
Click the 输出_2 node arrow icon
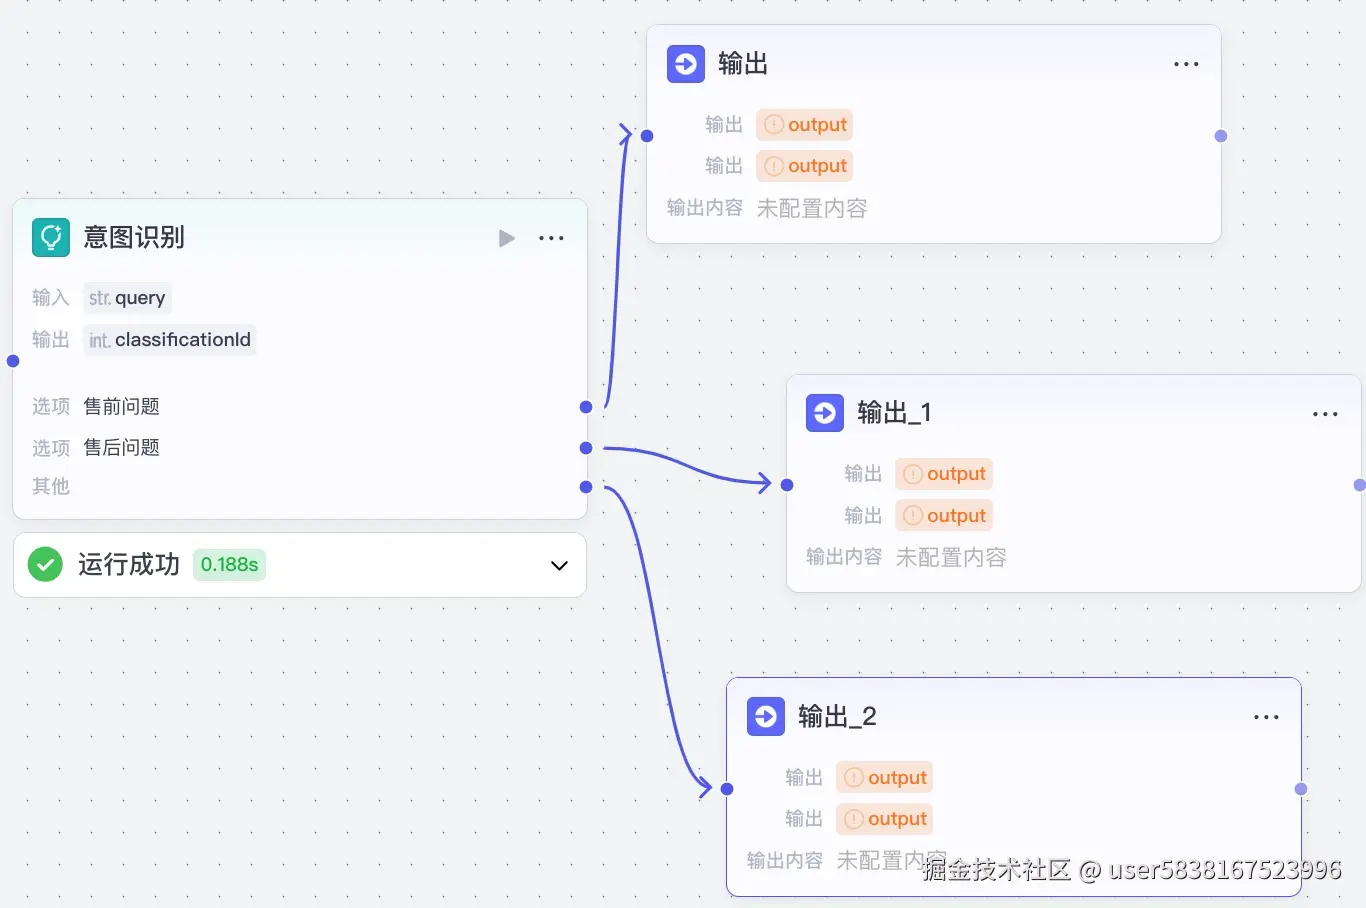pos(766,717)
